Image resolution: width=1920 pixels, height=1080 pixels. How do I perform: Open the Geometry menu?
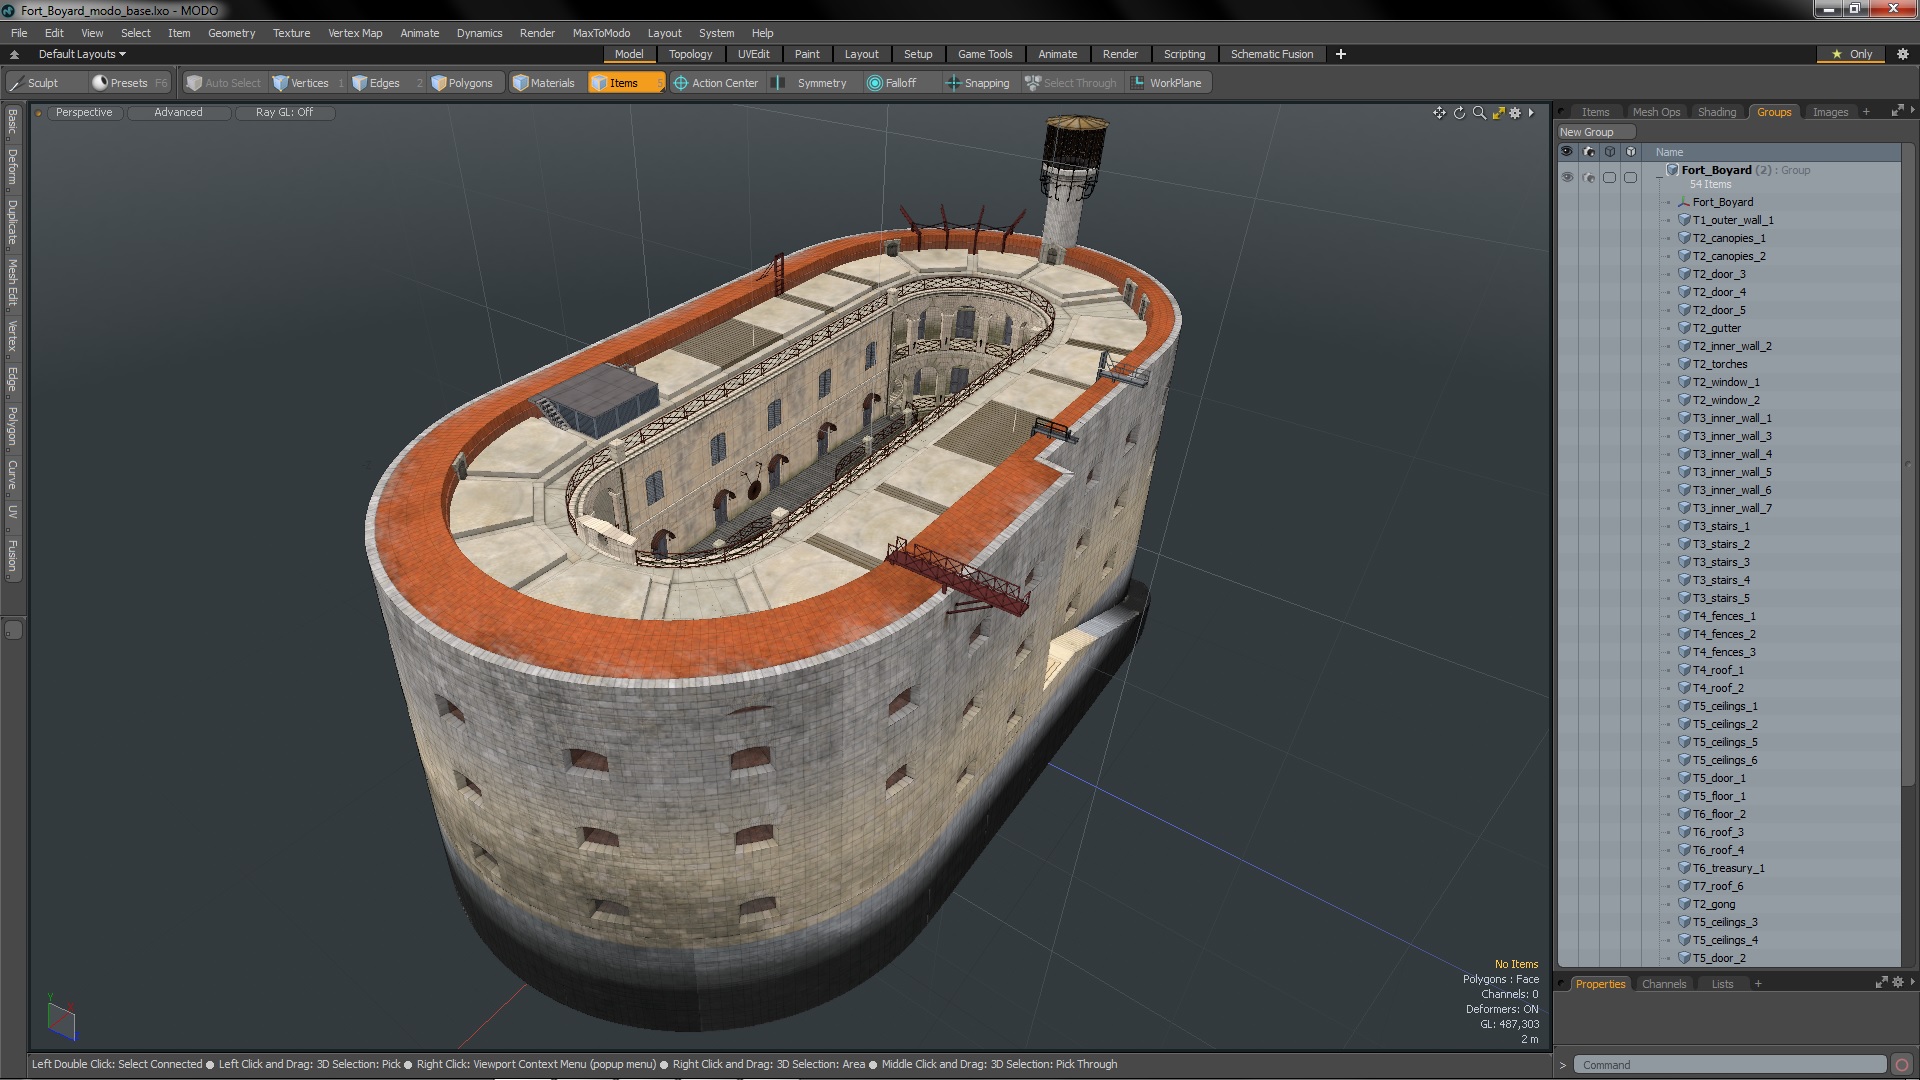point(231,33)
